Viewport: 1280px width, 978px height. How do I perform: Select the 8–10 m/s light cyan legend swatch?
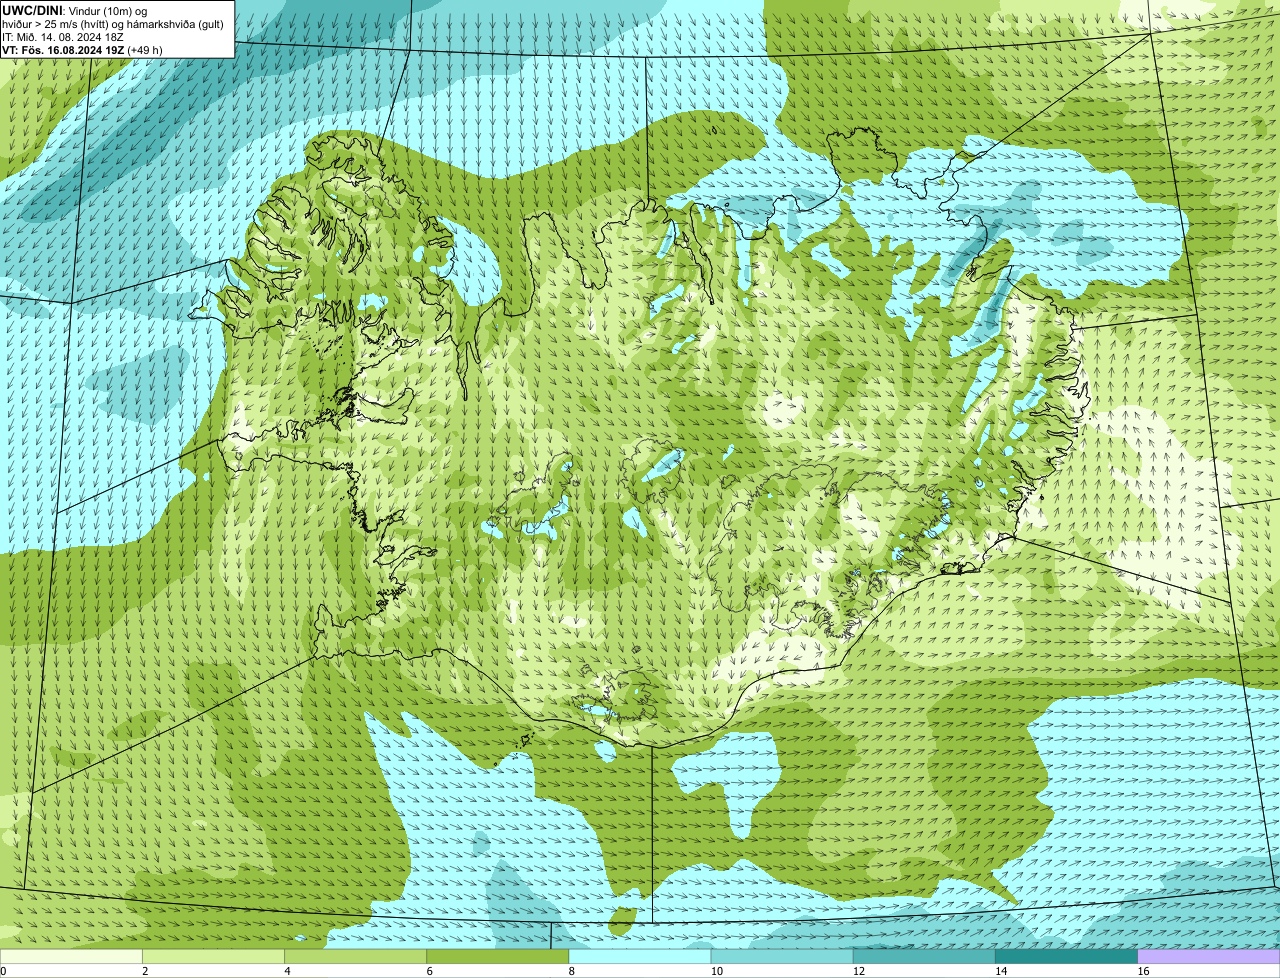click(x=640, y=957)
